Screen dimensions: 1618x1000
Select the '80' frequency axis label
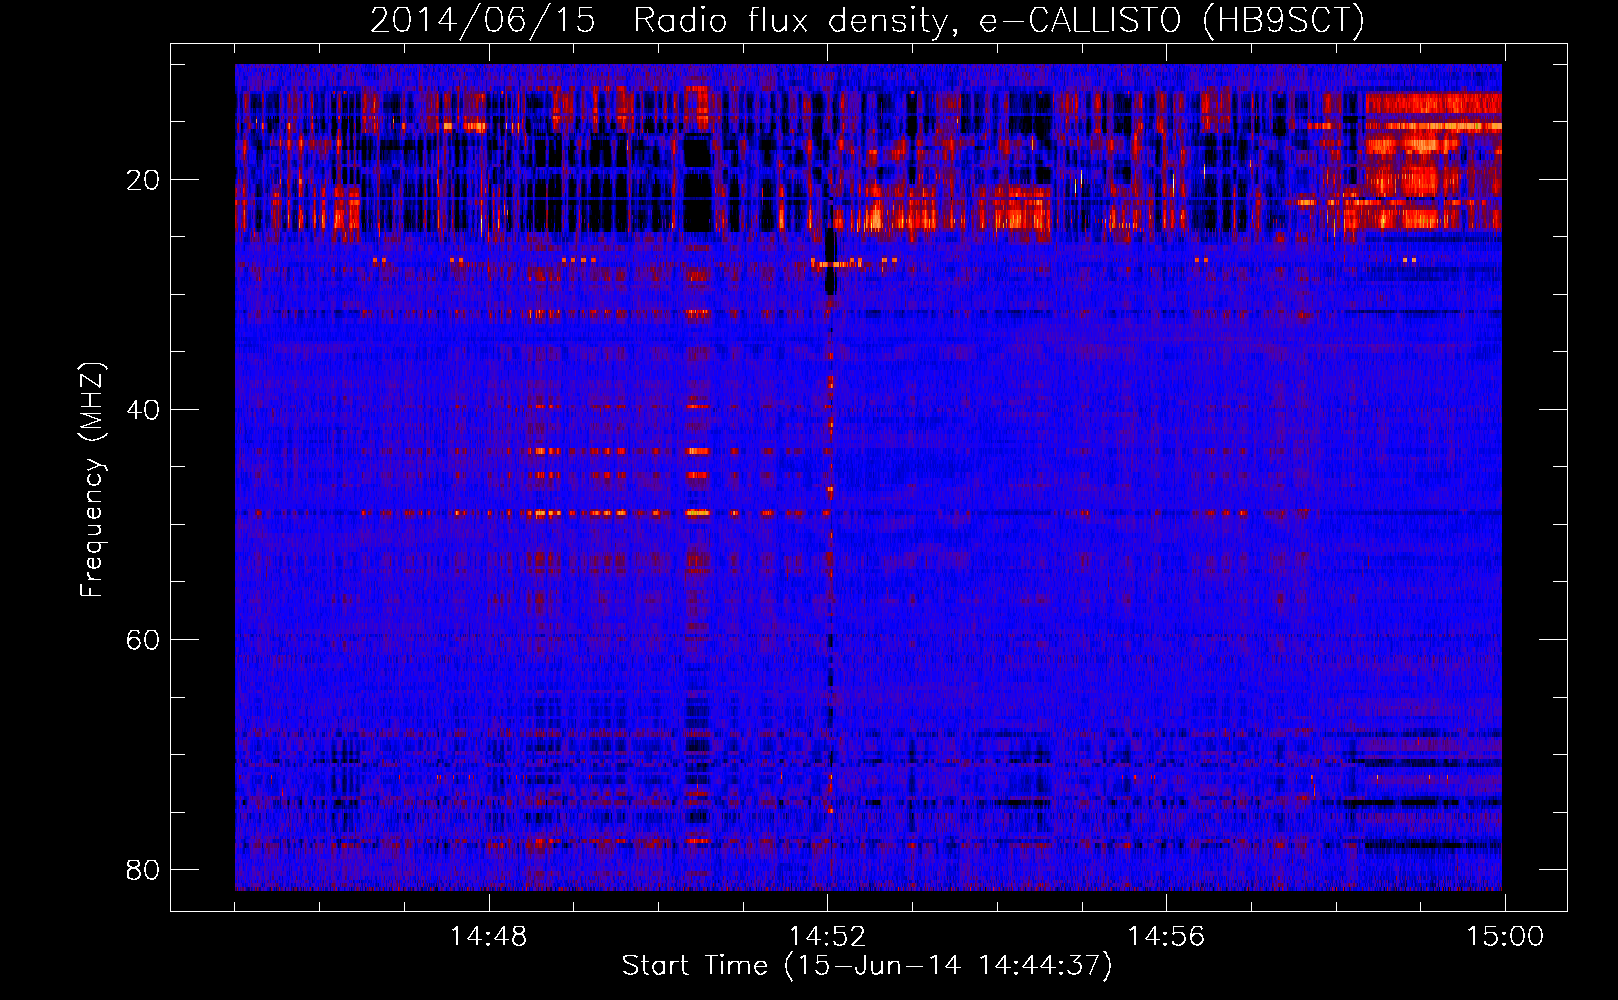pos(143,870)
